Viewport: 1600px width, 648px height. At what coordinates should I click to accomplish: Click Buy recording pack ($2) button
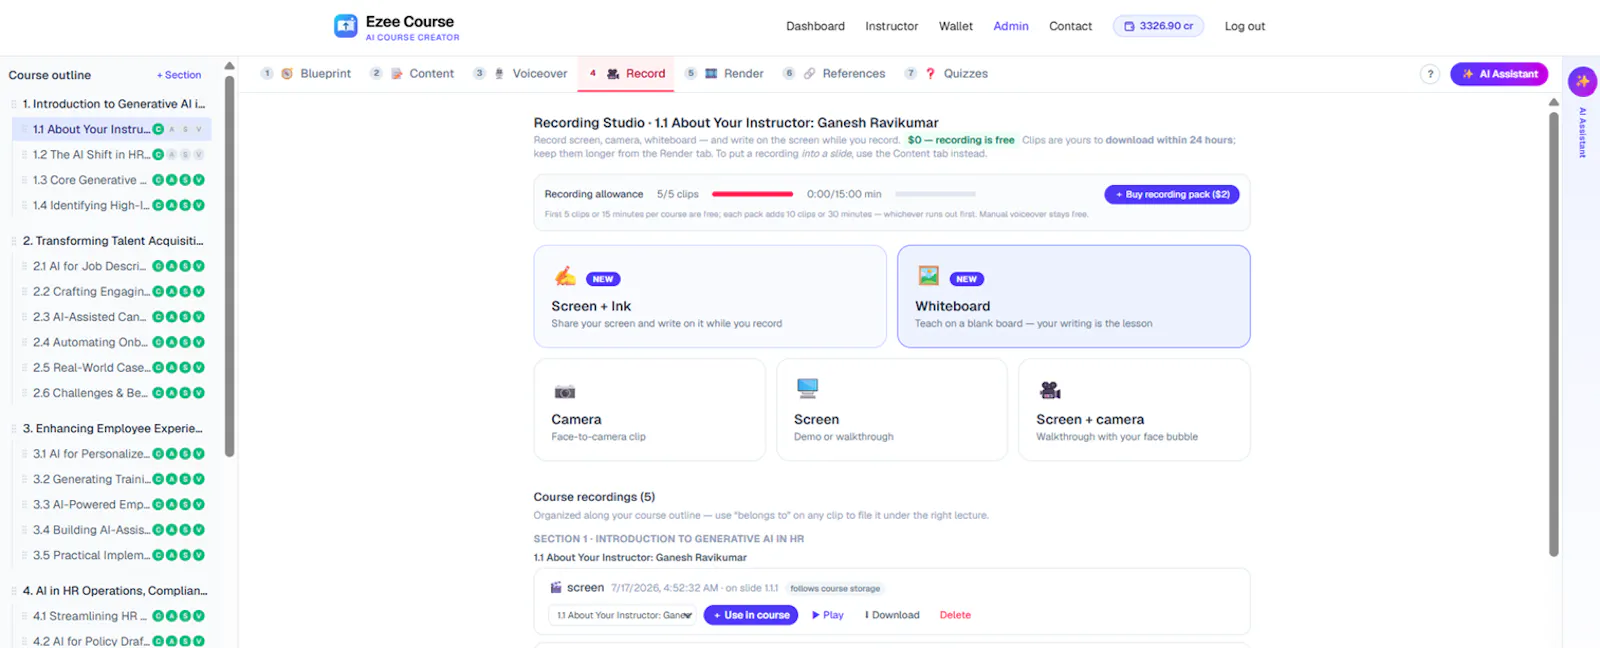pyautogui.click(x=1172, y=195)
